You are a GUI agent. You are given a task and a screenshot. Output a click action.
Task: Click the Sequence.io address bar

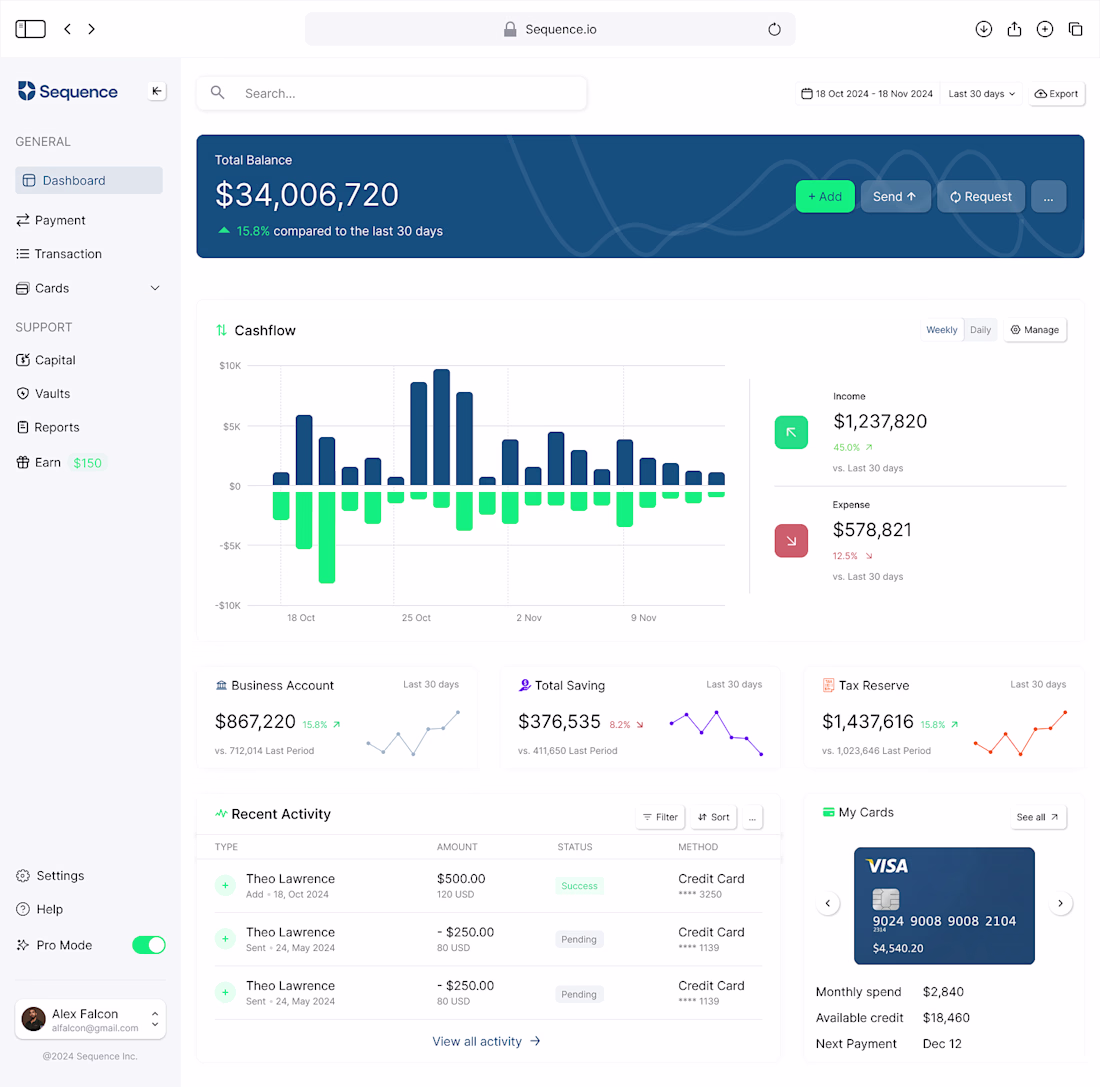[550, 29]
